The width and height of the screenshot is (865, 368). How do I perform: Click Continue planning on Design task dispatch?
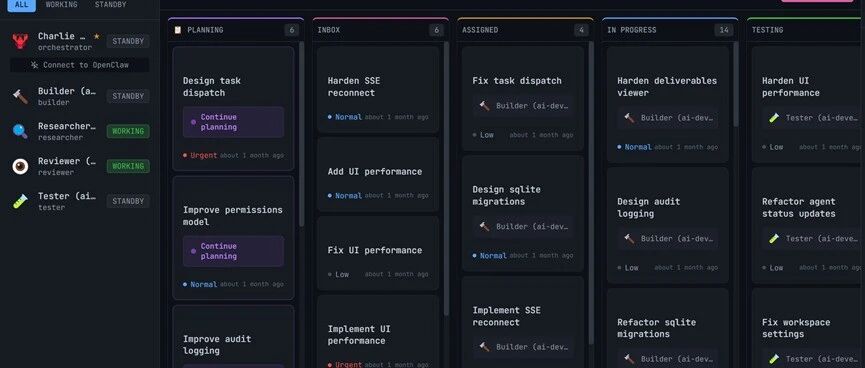233,122
